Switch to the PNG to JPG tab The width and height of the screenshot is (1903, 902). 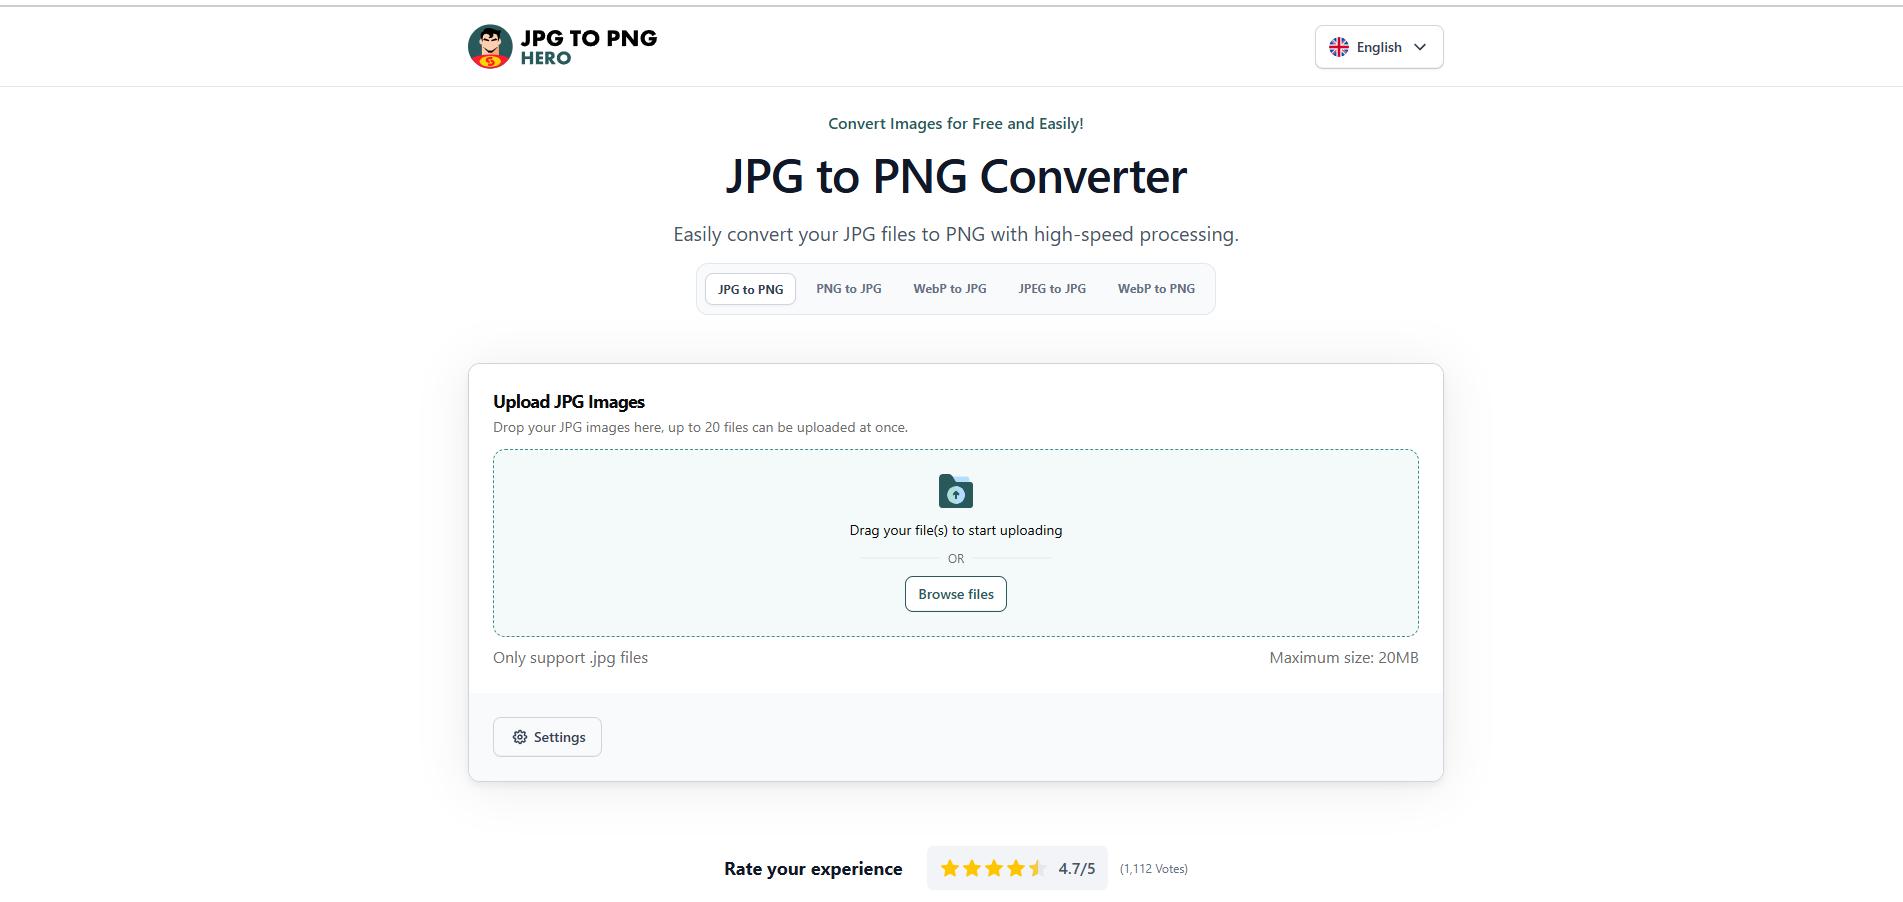[x=848, y=289]
